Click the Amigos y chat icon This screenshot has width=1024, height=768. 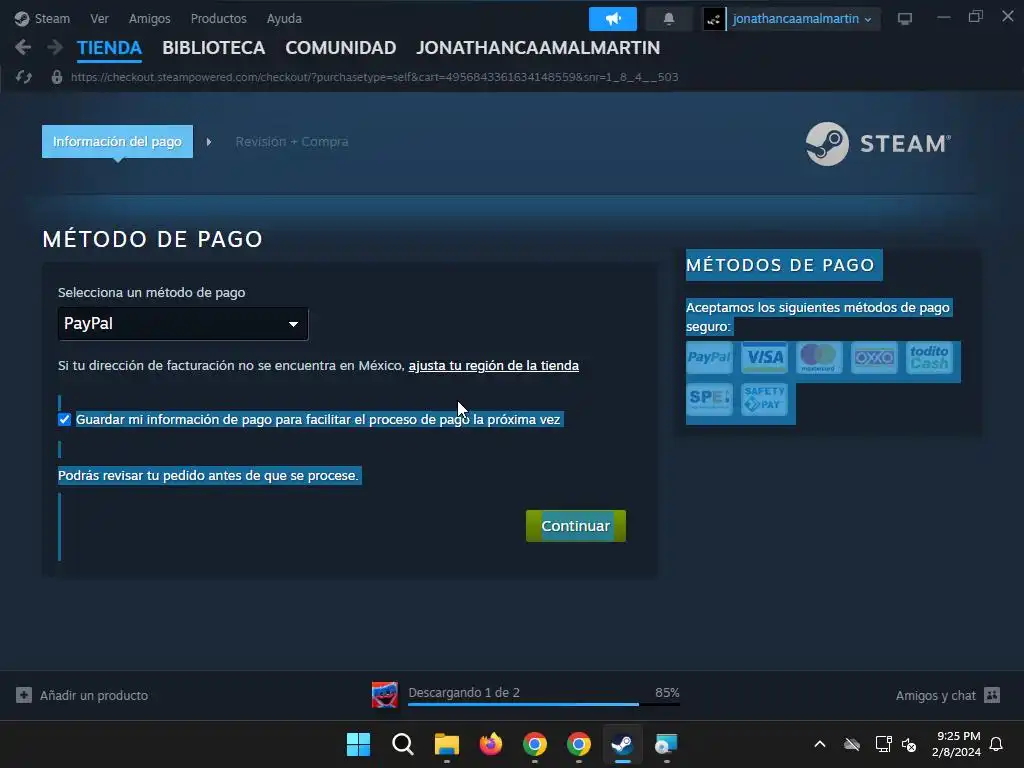point(991,695)
